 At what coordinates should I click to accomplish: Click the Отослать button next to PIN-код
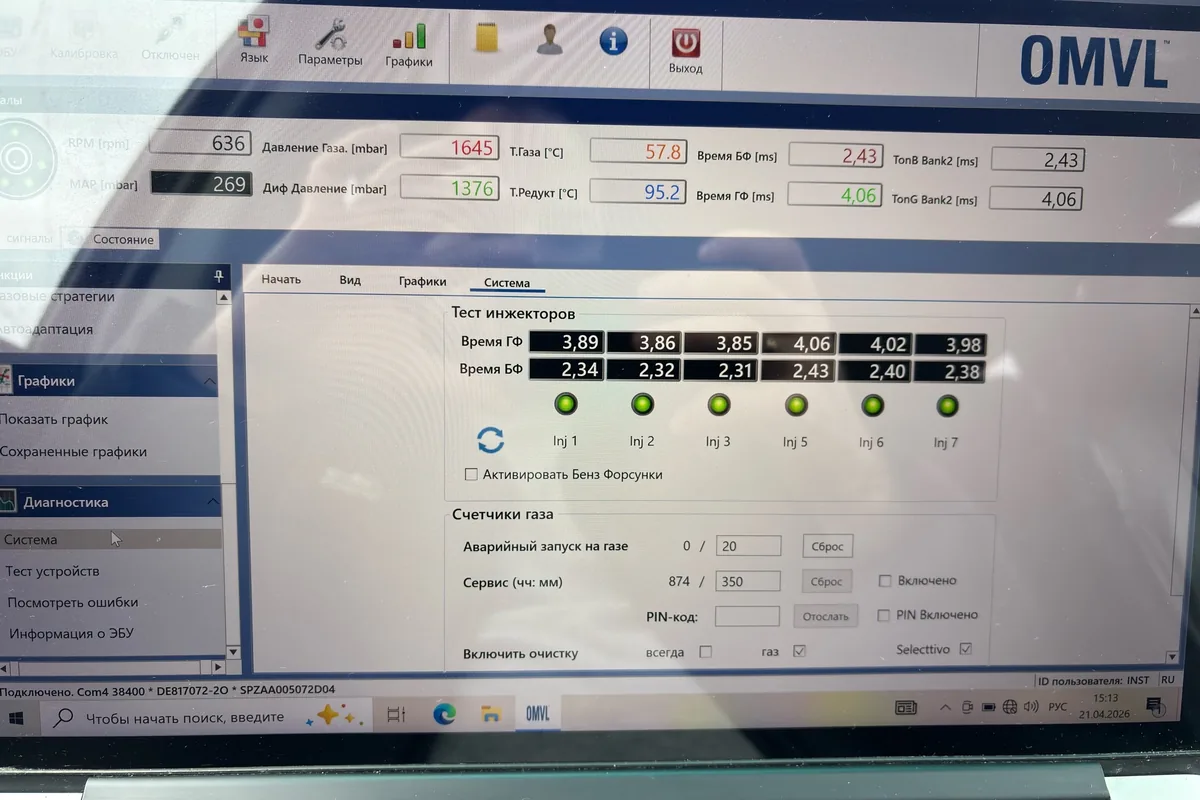tap(826, 616)
